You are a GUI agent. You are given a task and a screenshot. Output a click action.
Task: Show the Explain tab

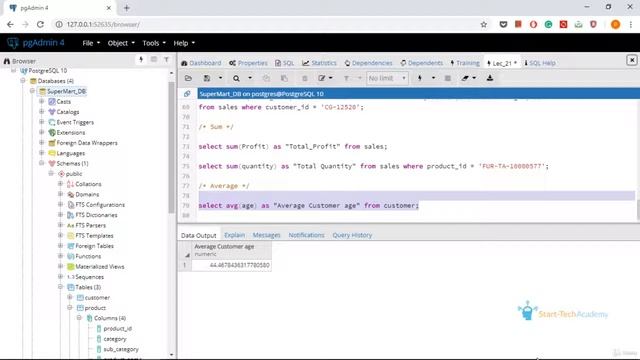pyautogui.click(x=234, y=235)
